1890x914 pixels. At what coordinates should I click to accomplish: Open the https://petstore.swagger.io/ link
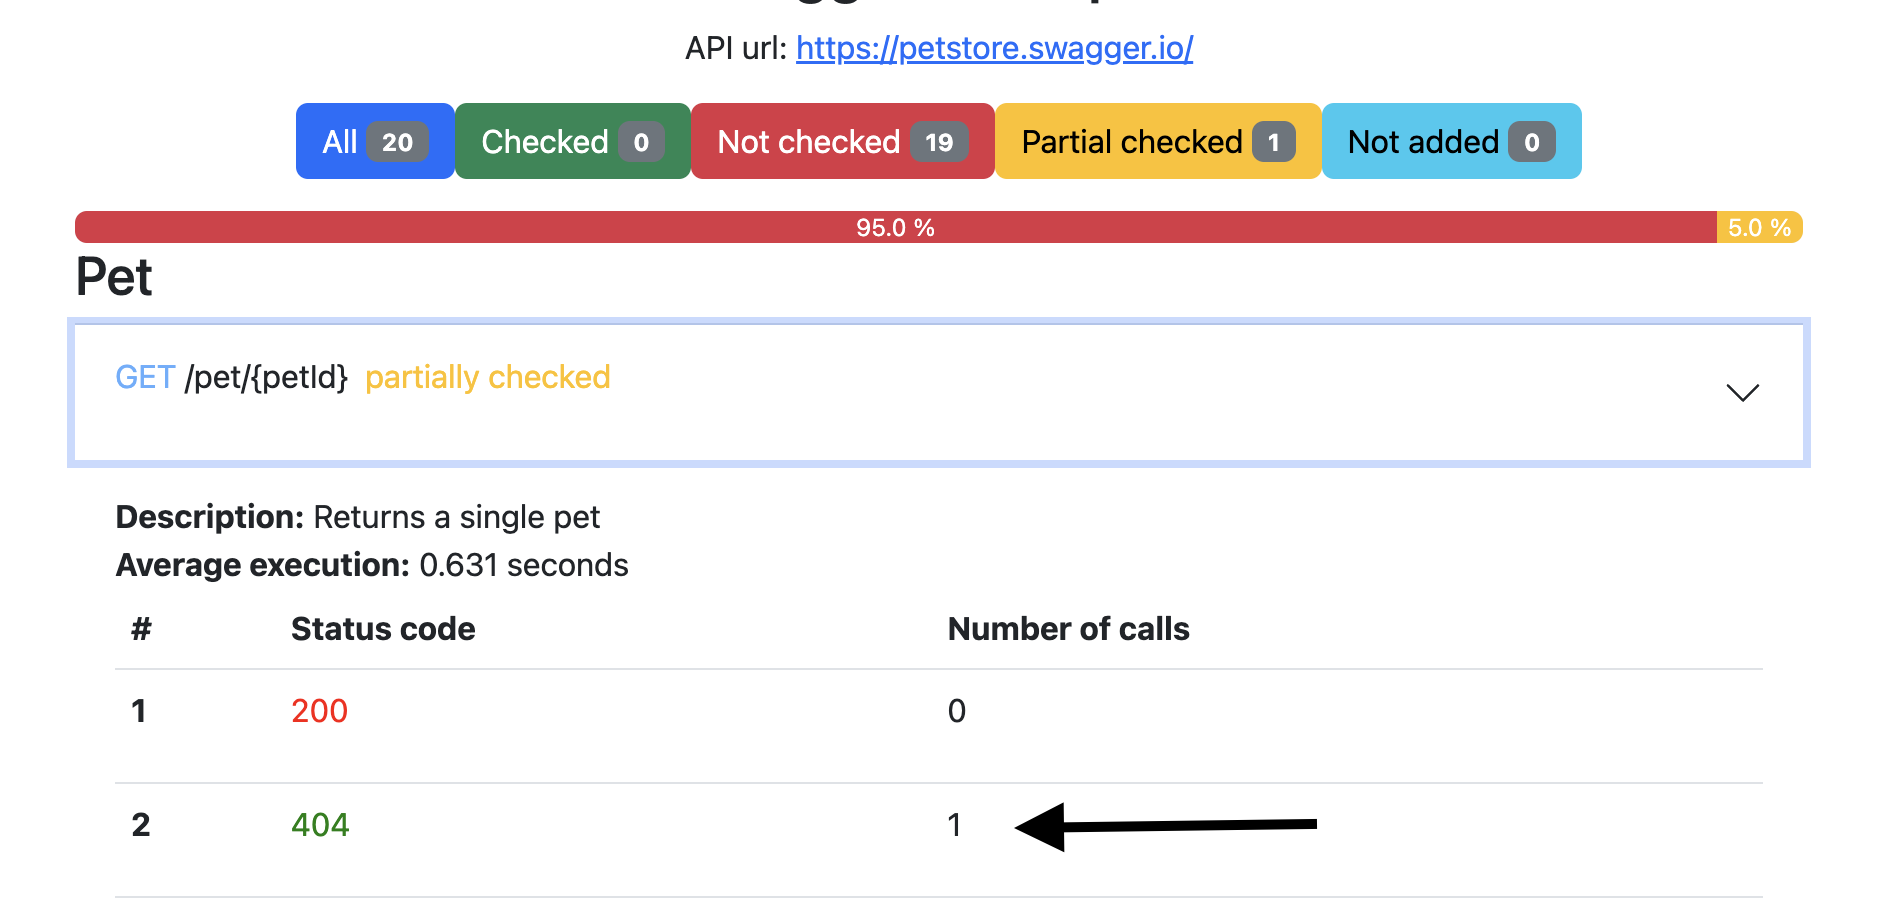coord(993,47)
